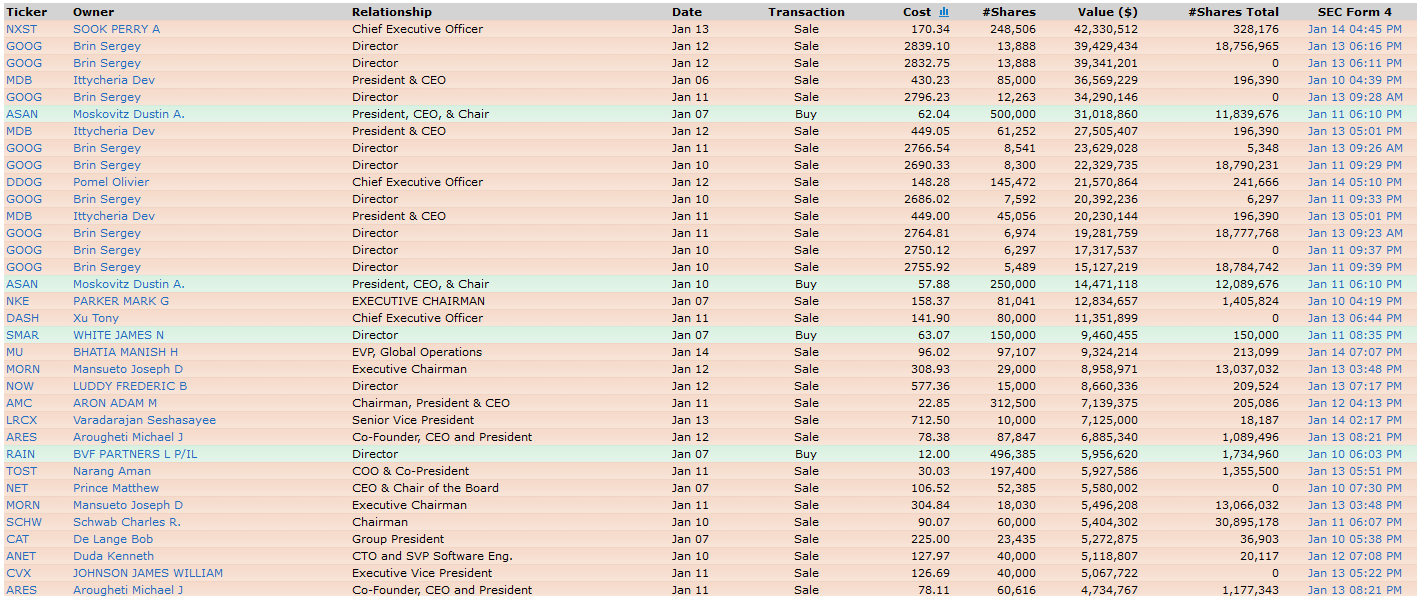
Task: View owner PARKER MARK G
Action: 121,301
